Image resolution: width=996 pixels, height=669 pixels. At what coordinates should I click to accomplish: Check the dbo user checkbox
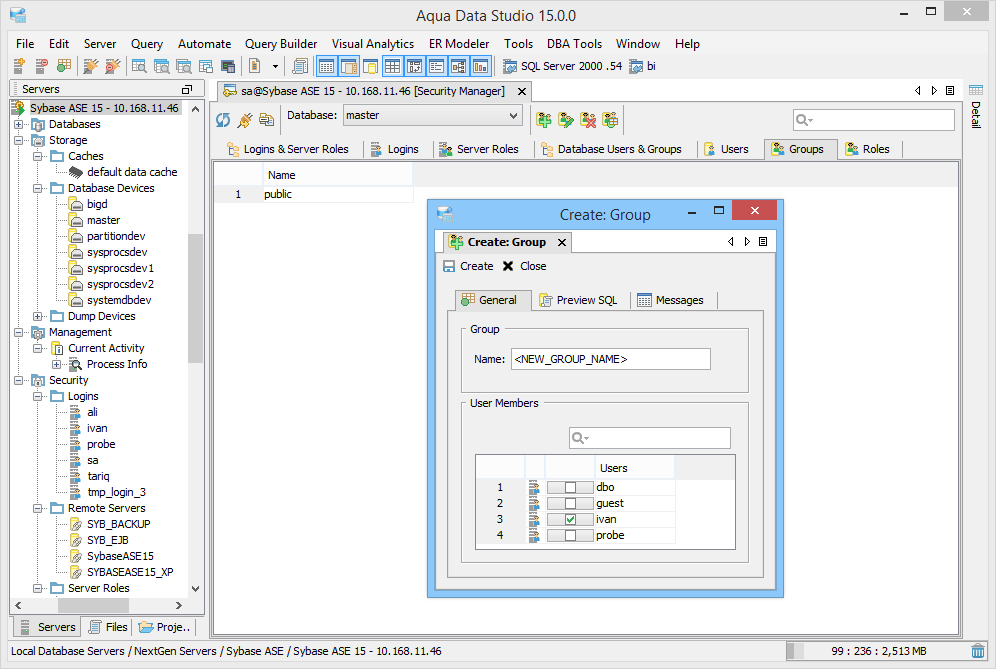click(570, 487)
